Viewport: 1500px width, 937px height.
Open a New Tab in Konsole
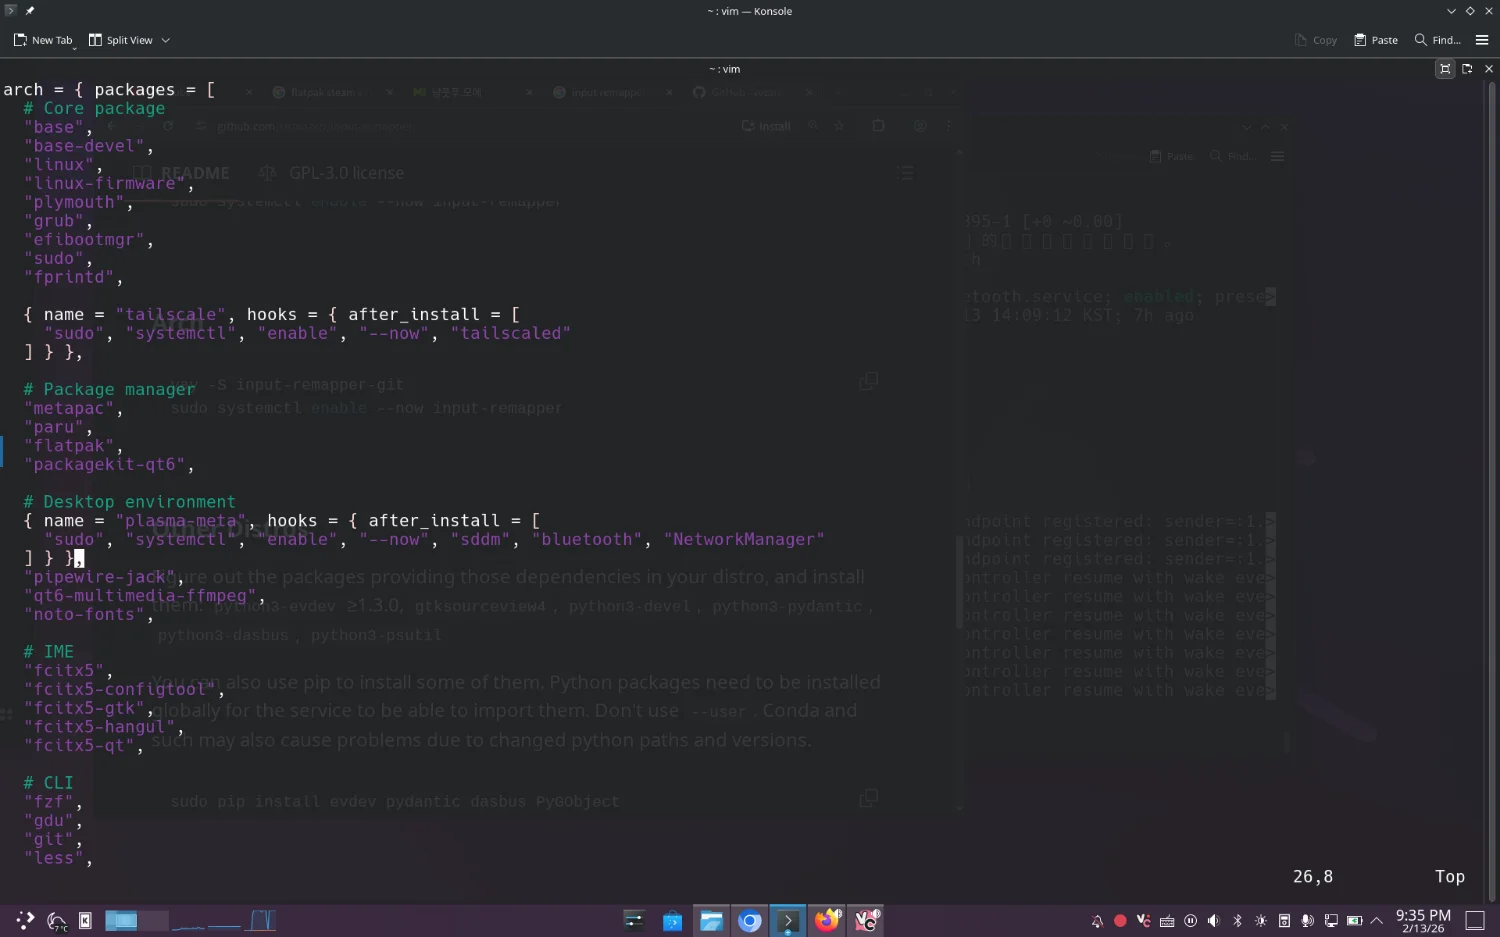43,40
